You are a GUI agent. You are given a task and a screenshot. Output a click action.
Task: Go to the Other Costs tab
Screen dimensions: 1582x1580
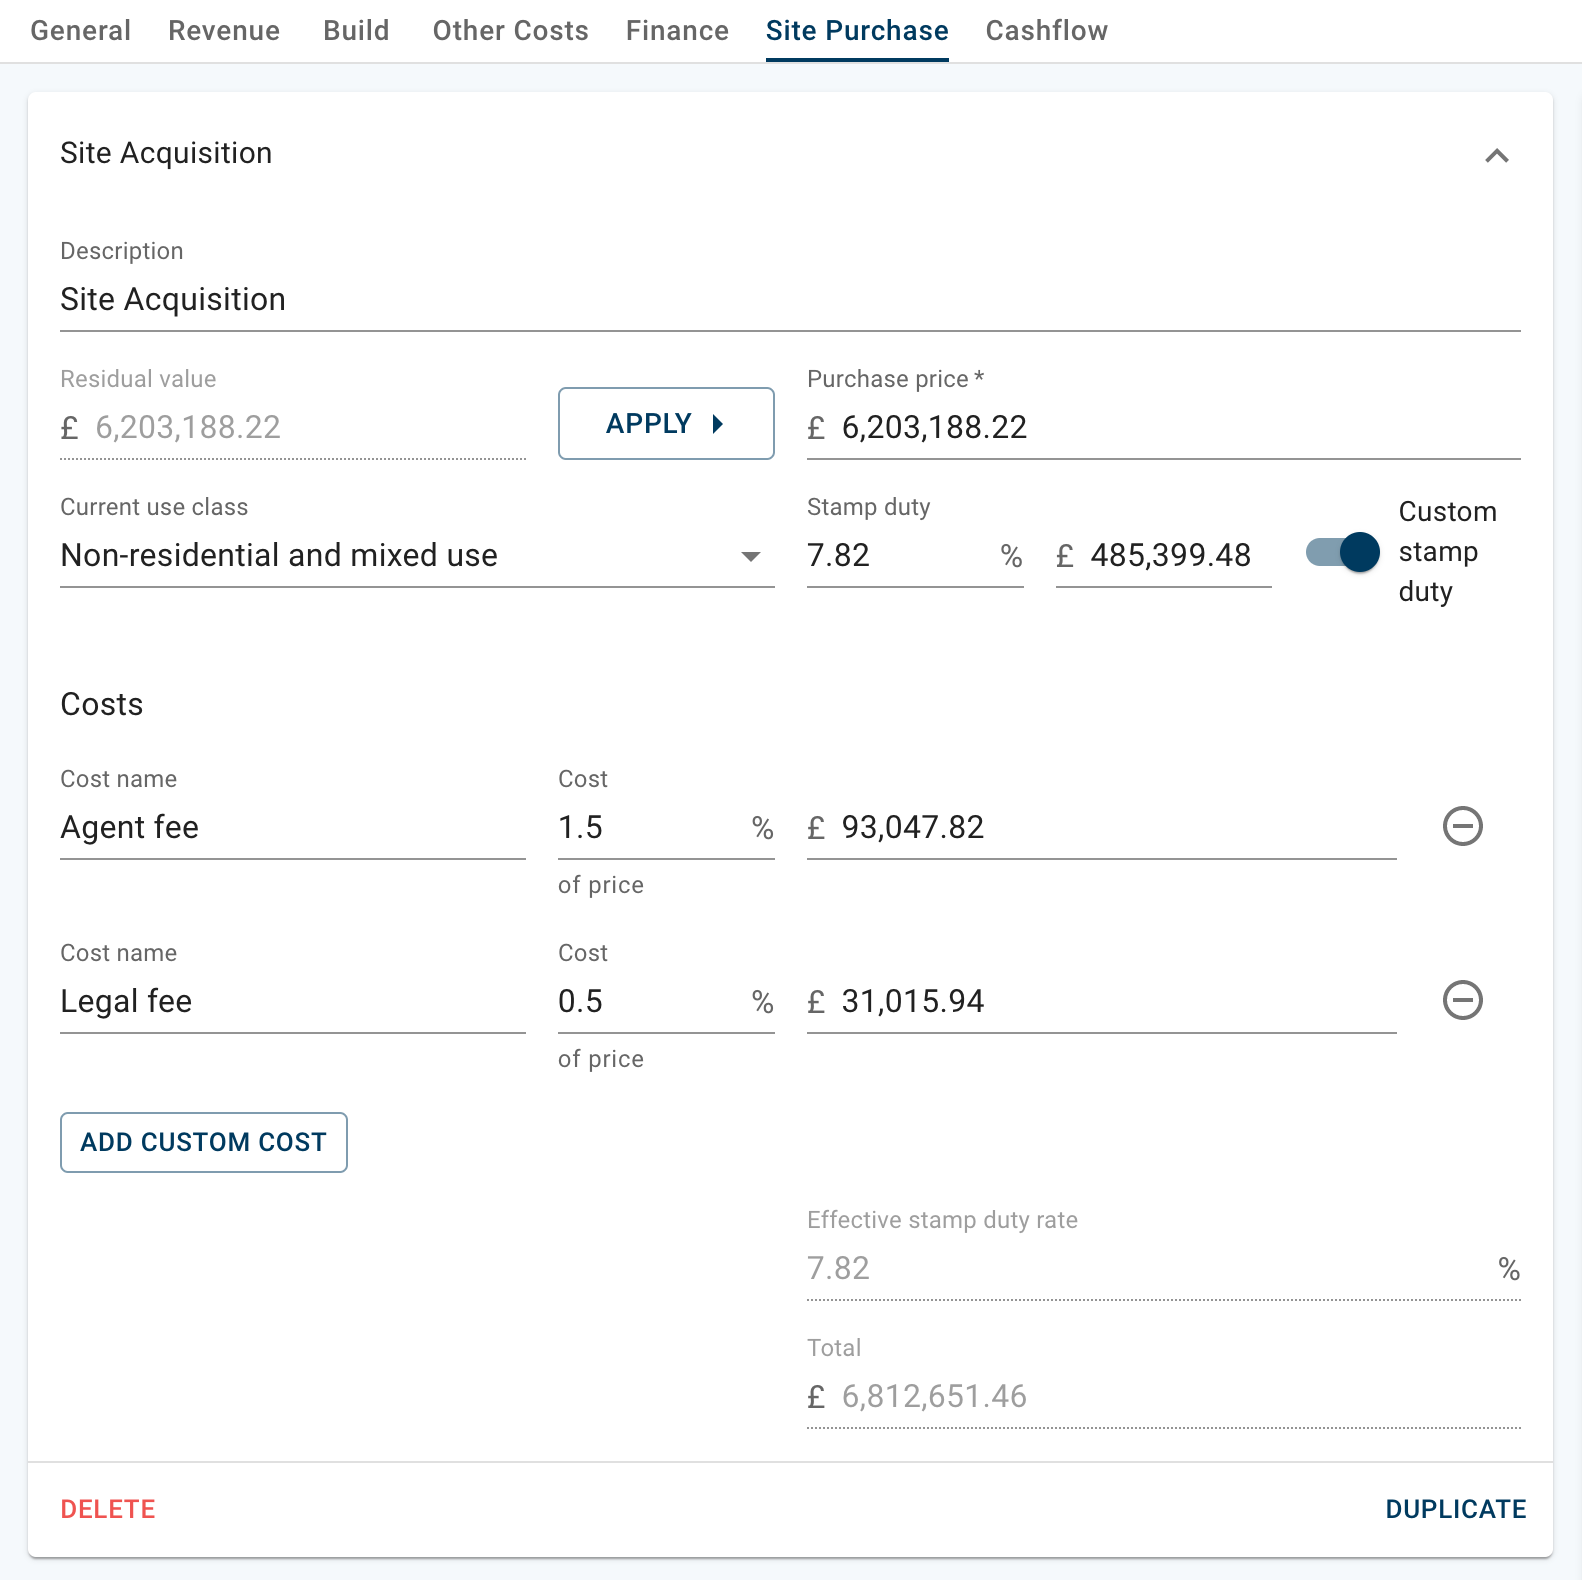(510, 31)
